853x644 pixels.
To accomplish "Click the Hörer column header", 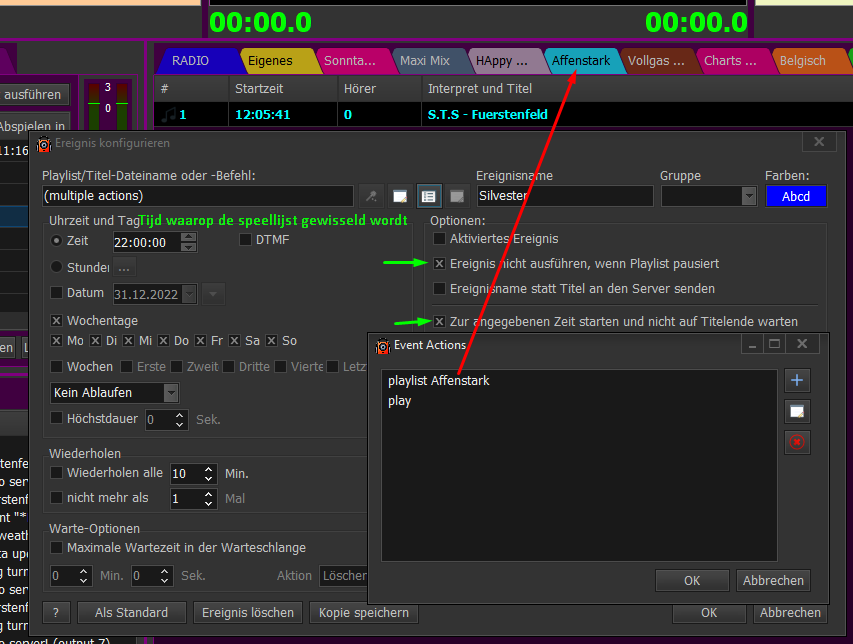I will (x=379, y=89).
